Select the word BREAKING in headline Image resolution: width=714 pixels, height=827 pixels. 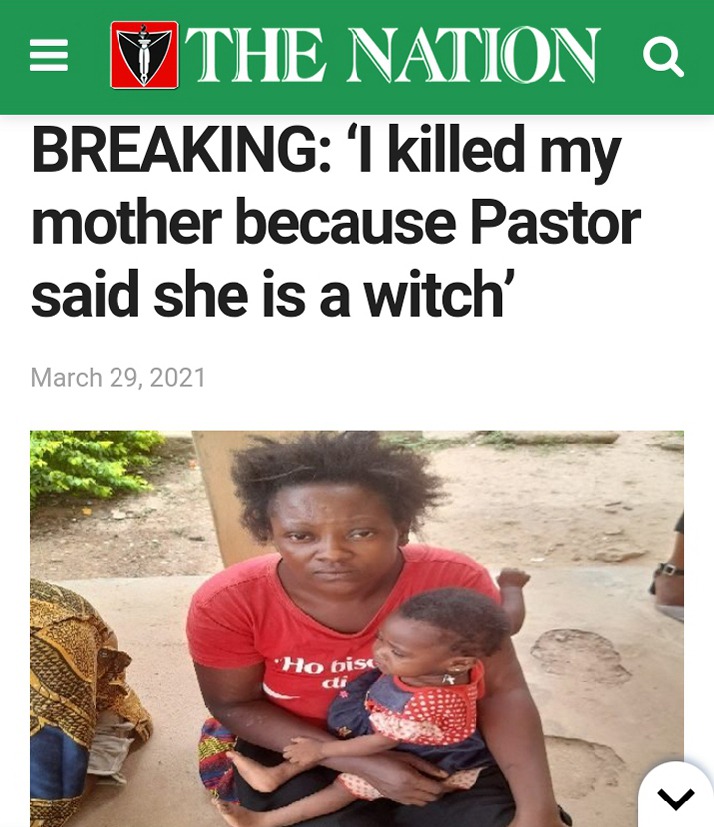pyautogui.click(x=181, y=149)
